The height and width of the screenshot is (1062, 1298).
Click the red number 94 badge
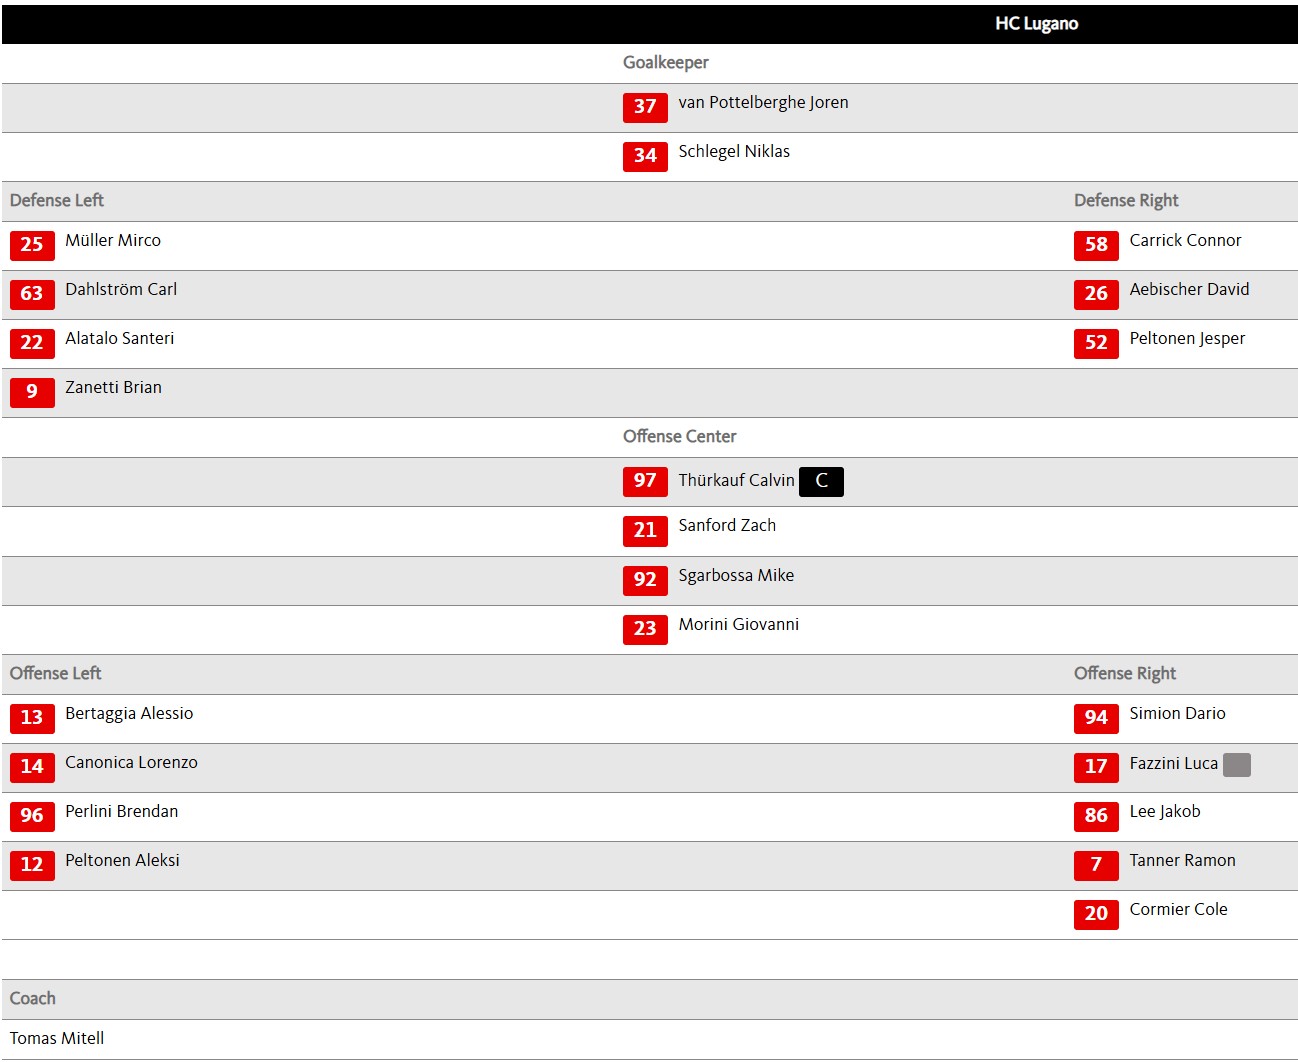coord(1096,718)
